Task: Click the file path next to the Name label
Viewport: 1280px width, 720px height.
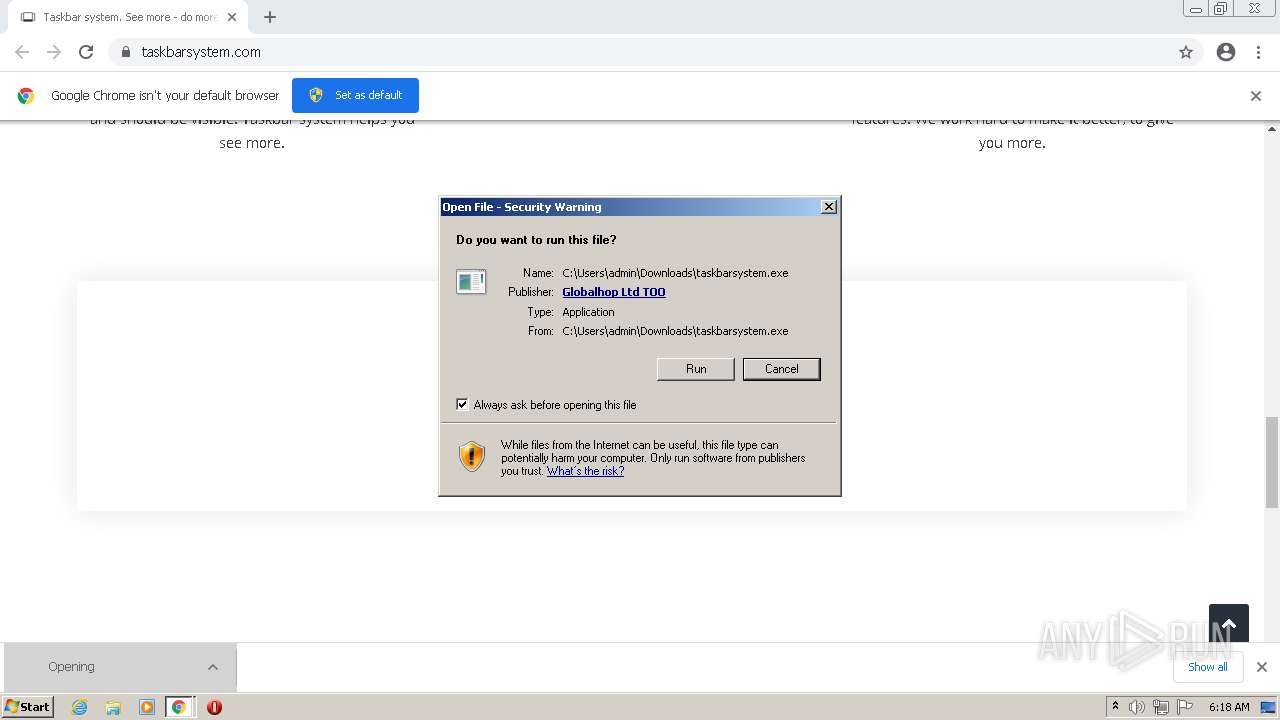Action: 675,273
